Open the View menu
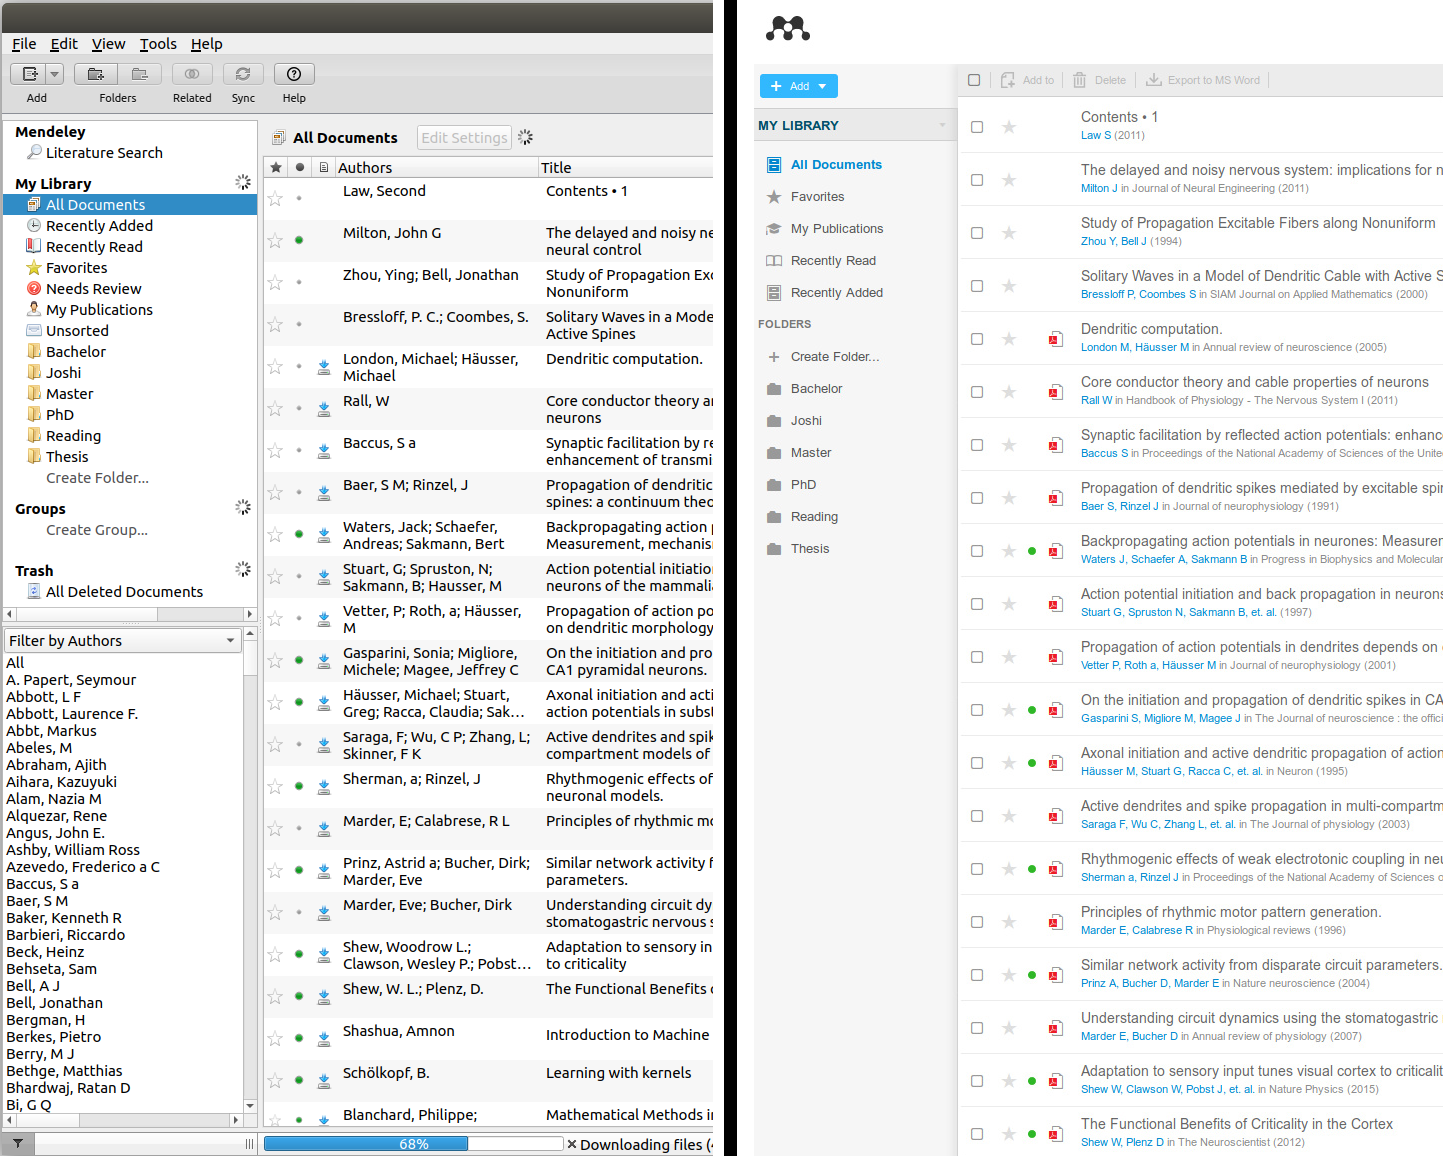Screen dimensions: 1443x1156 (108, 44)
